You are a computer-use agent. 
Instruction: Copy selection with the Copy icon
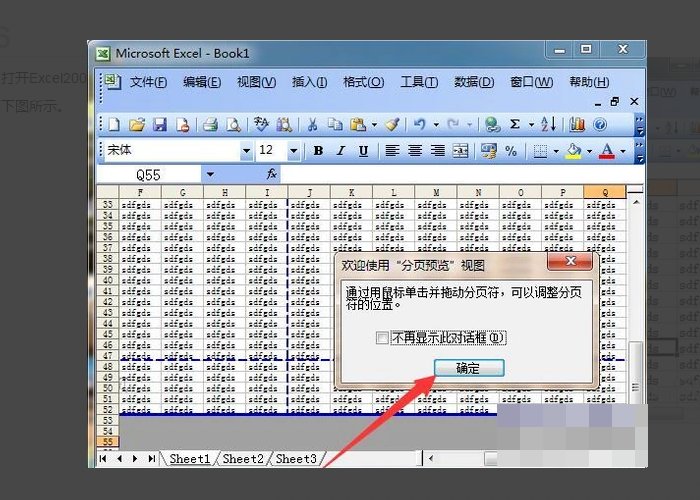tap(335, 125)
